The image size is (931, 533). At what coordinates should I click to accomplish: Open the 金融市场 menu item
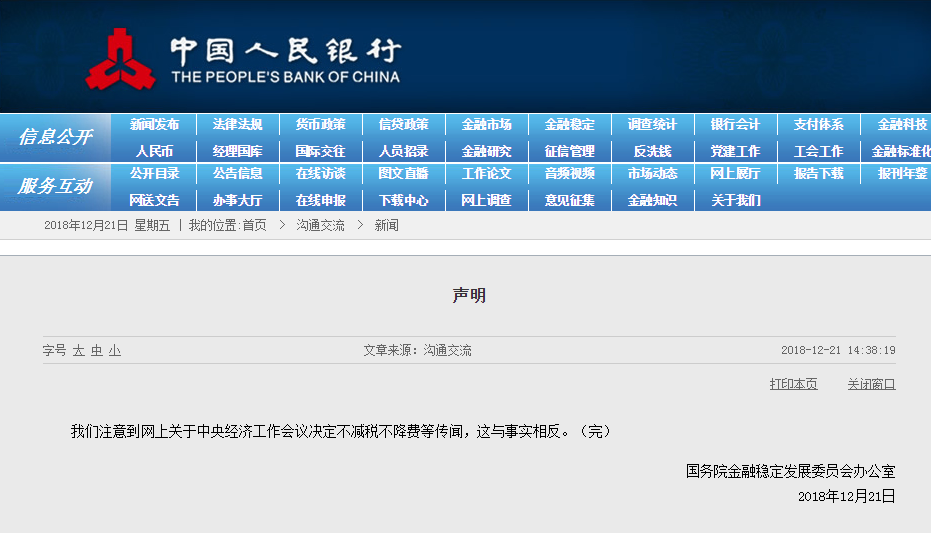pos(487,125)
